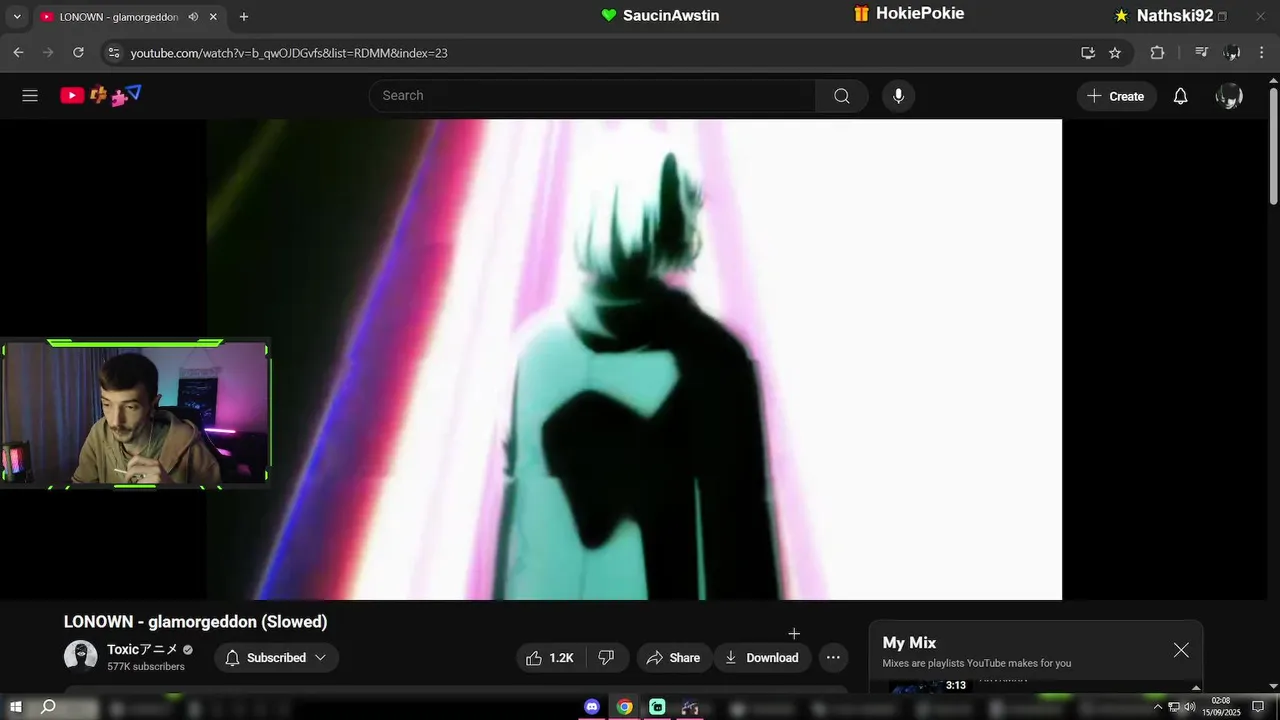The width and height of the screenshot is (1280, 720).
Task: Open Windows taskbar search
Action: pos(48,707)
